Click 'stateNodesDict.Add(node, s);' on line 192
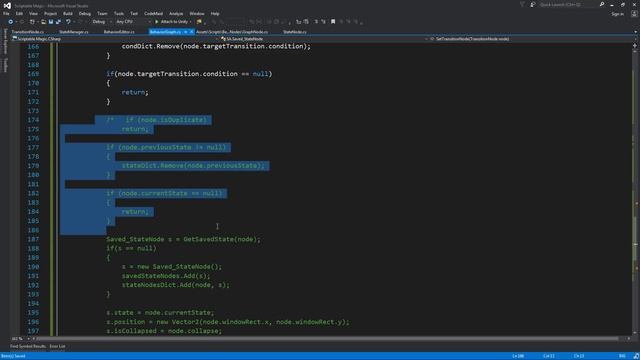Image resolution: width=640 pixels, height=360 pixels. tap(176, 285)
